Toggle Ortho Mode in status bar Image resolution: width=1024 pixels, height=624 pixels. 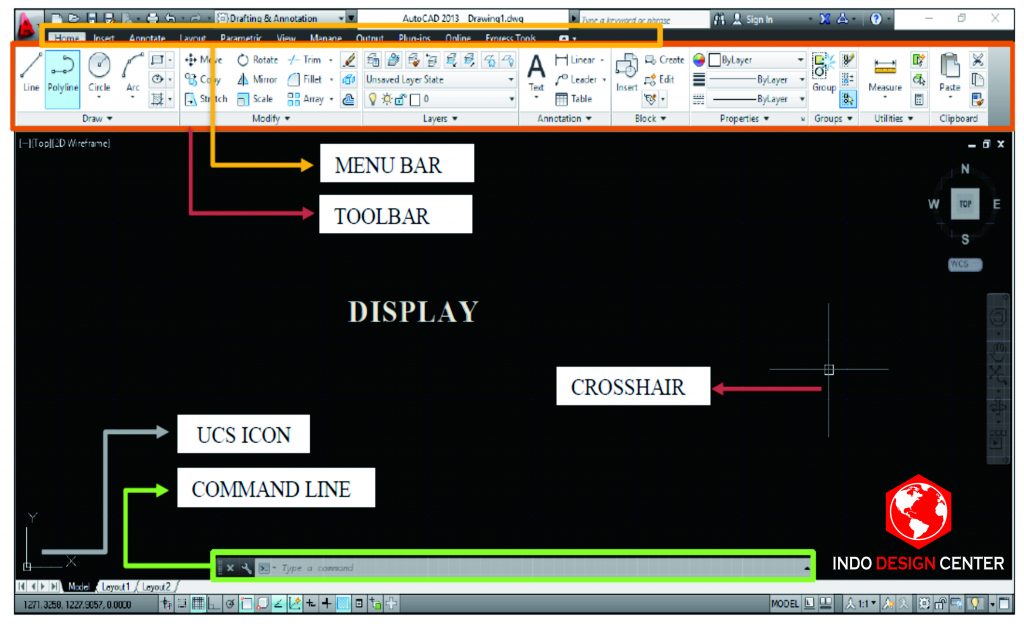coord(214,604)
